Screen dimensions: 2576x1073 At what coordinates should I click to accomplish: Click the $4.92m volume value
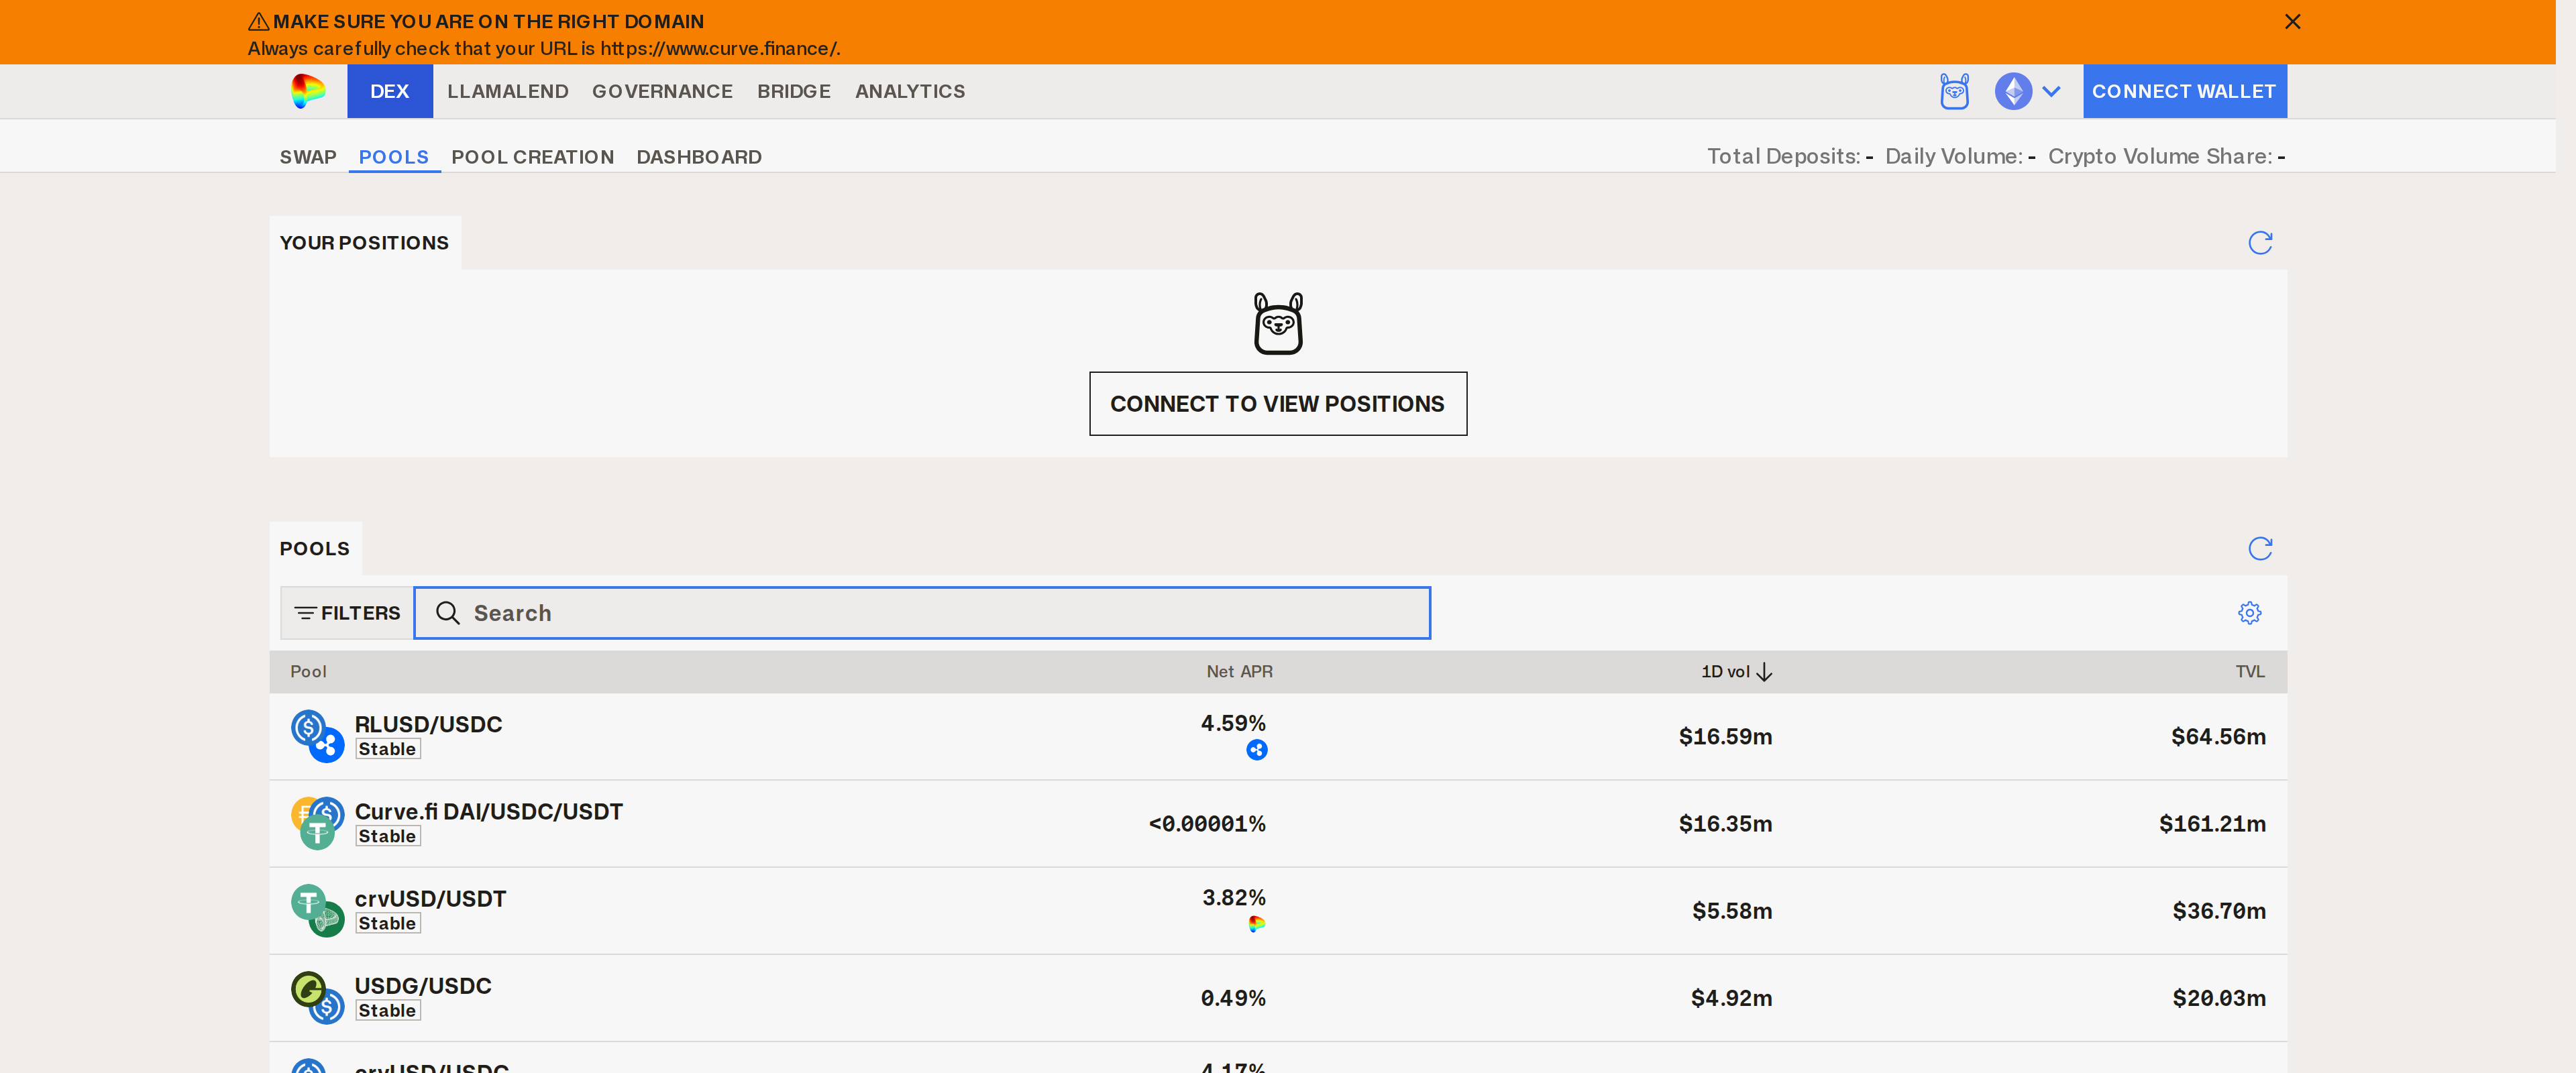click(x=1731, y=998)
